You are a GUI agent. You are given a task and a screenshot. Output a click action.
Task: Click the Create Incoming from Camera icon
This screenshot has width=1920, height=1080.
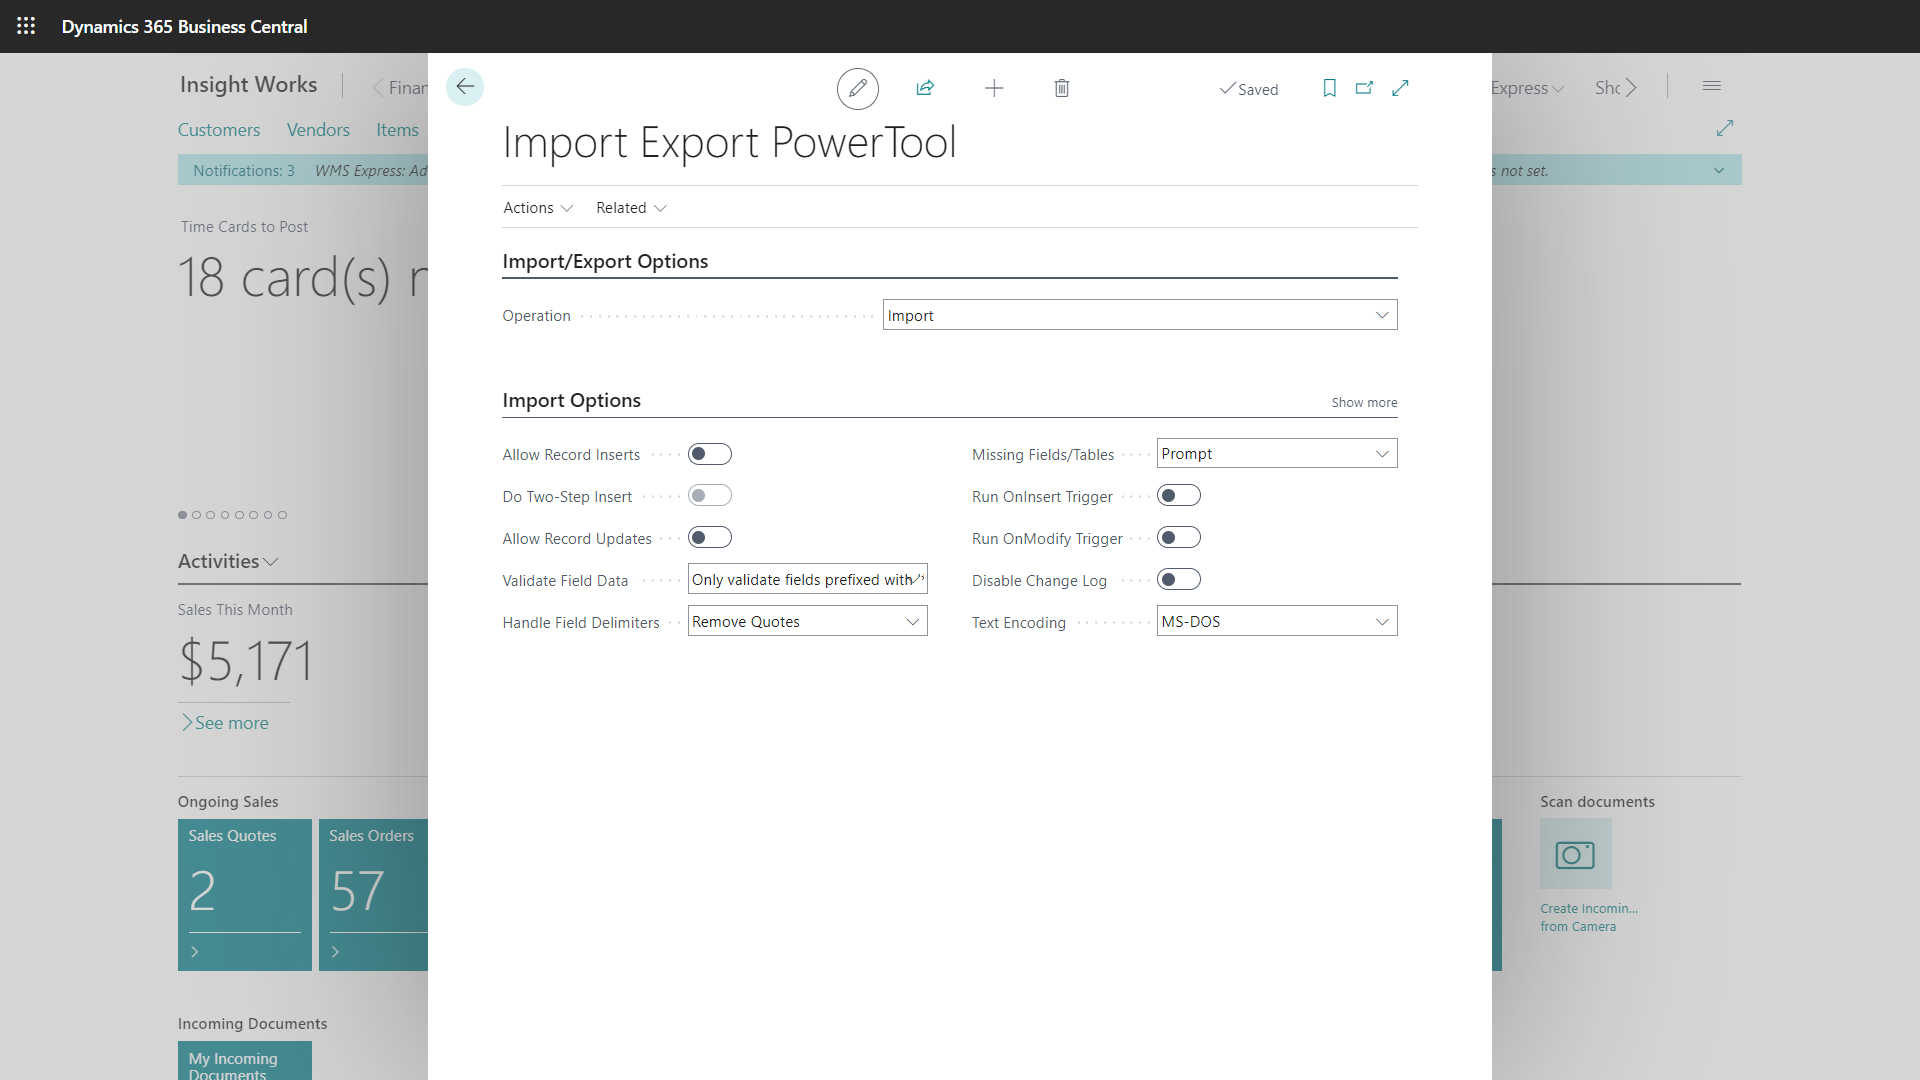(1575, 855)
